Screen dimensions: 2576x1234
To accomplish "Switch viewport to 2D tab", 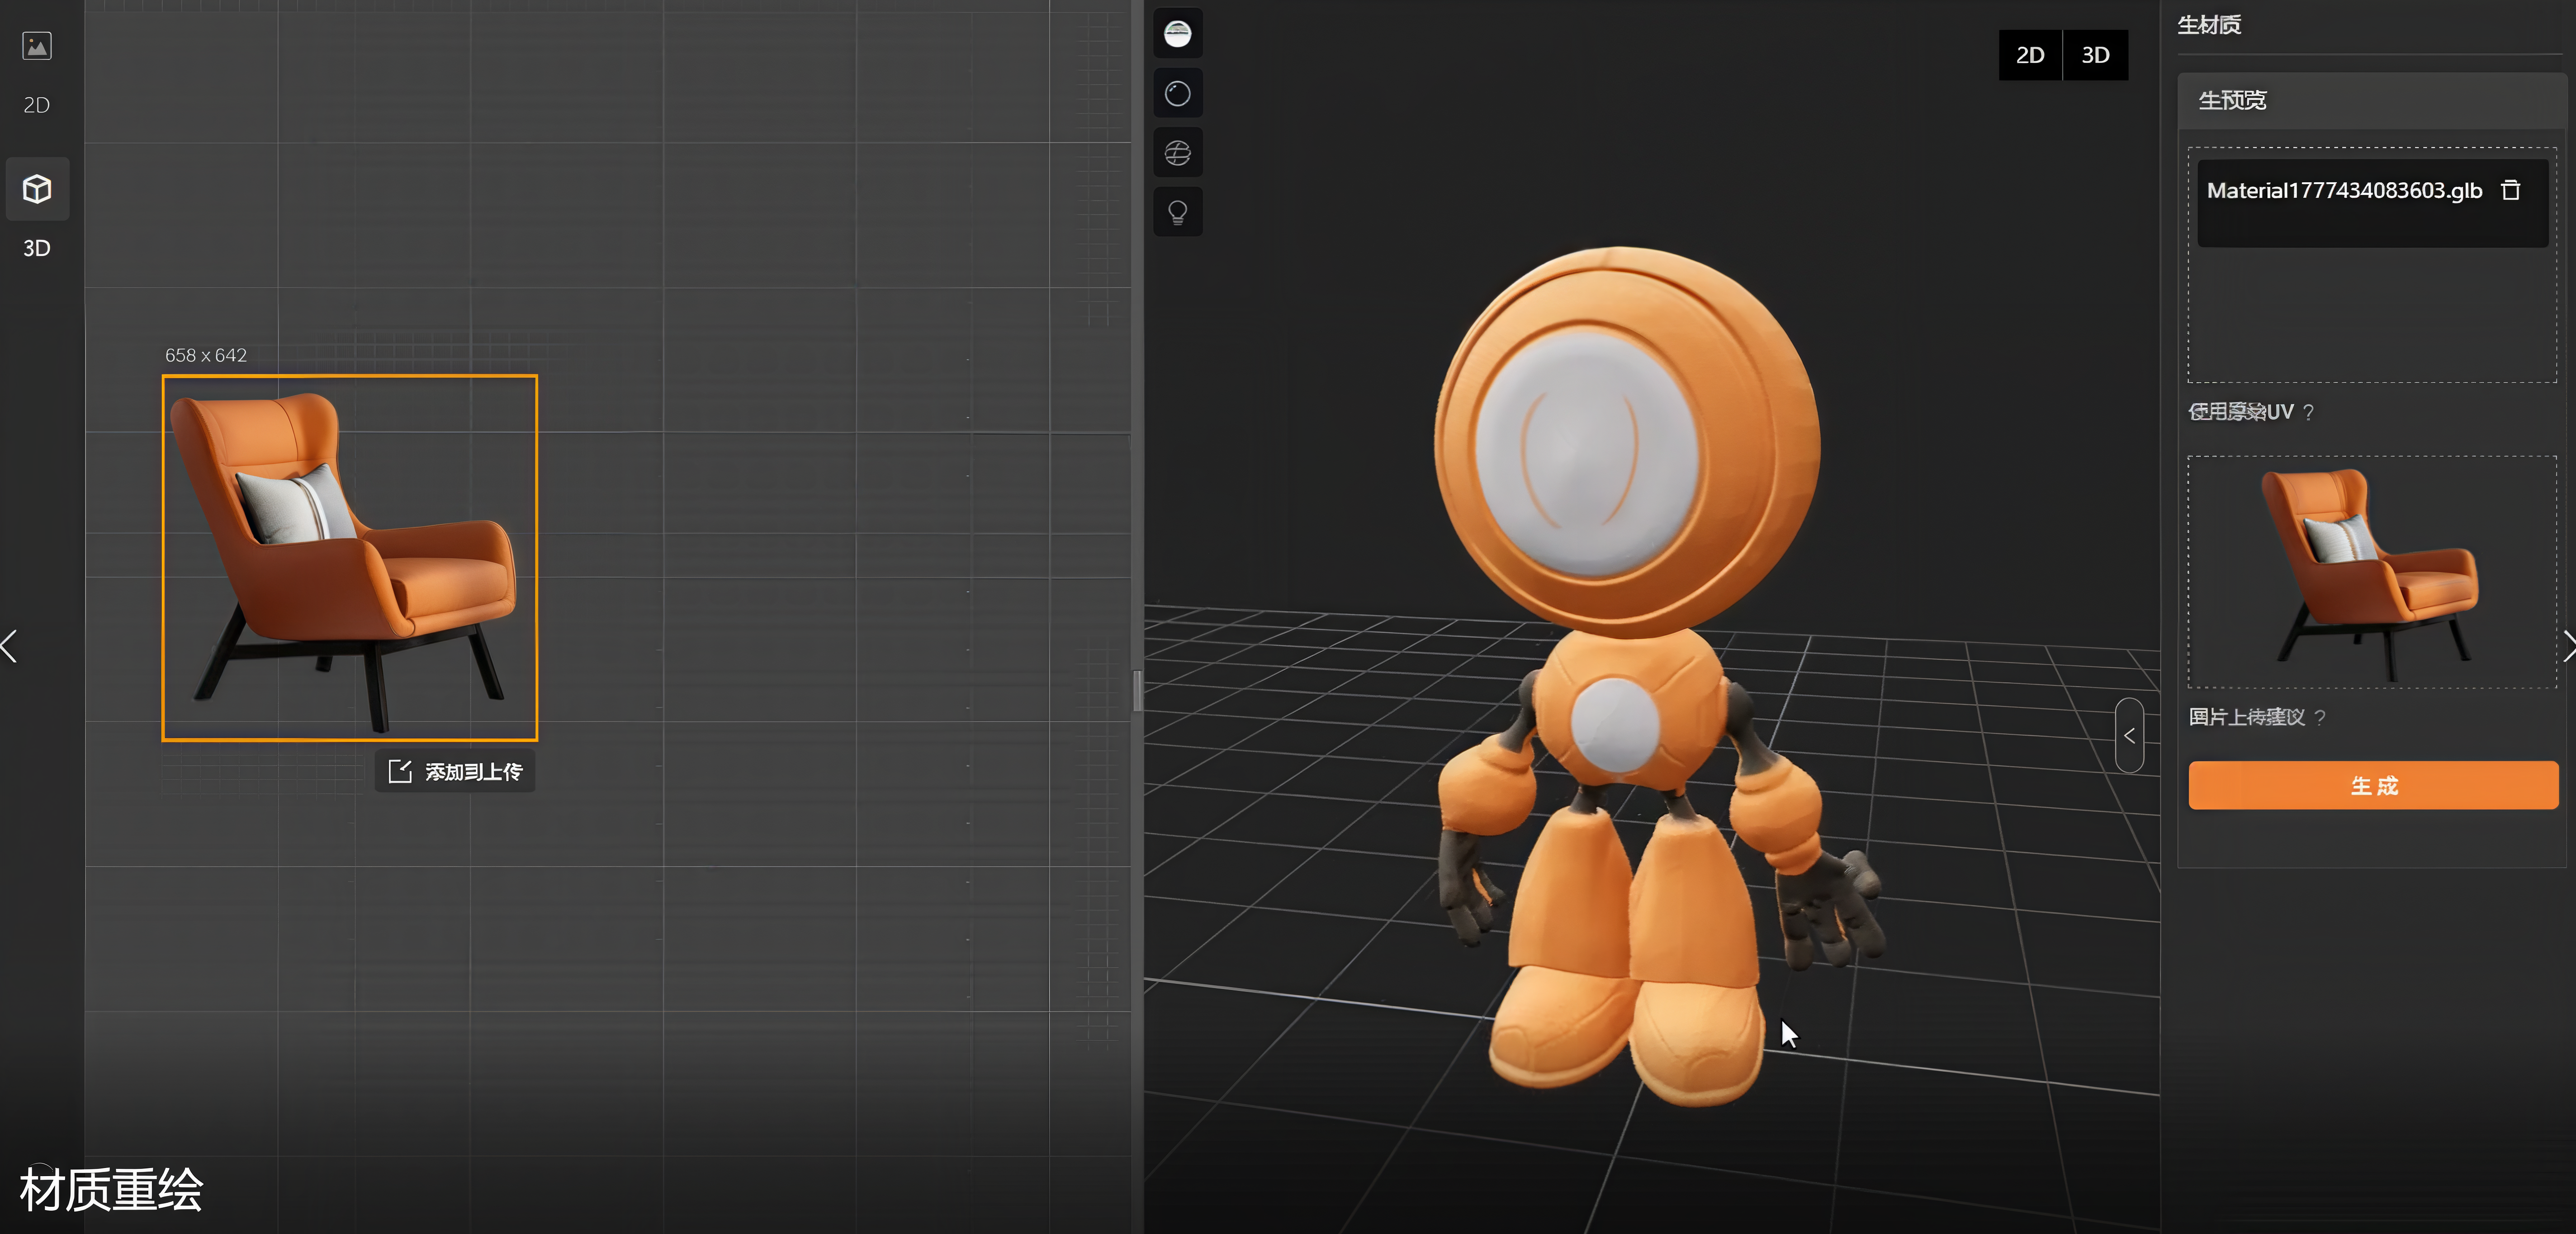I will [x=2030, y=55].
